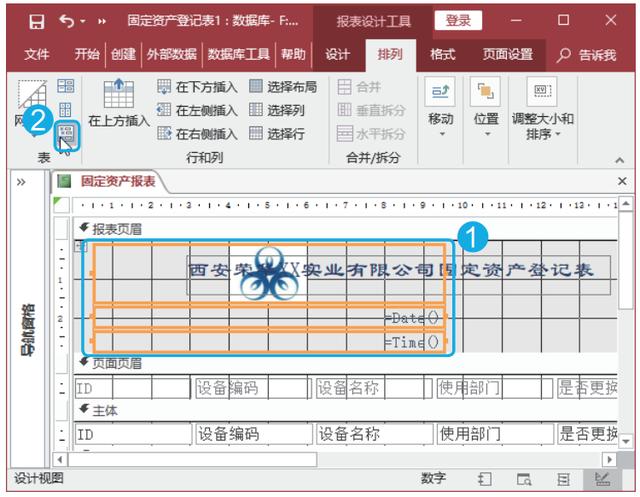This screenshot has height=497, width=640.
Task: Switch to the 创建 tab
Action: click(x=123, y=54)
